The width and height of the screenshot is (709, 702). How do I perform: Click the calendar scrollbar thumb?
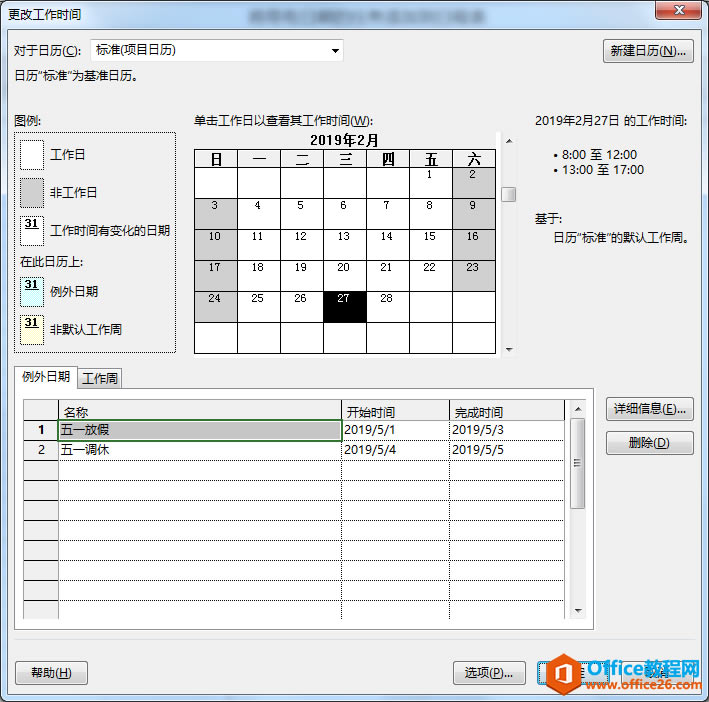click(509, 194)
